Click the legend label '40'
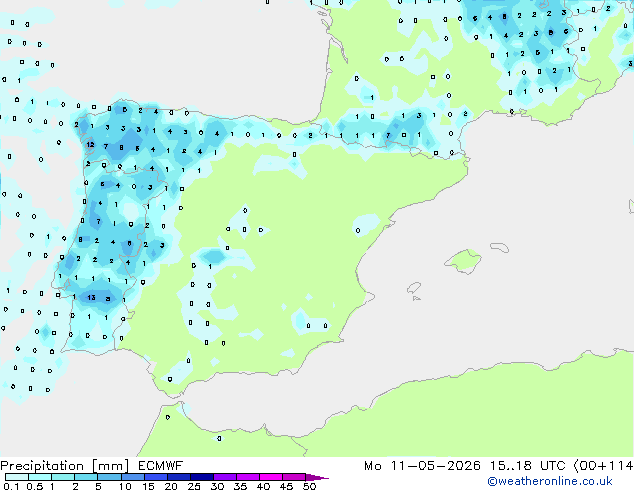 coord(263,486)
